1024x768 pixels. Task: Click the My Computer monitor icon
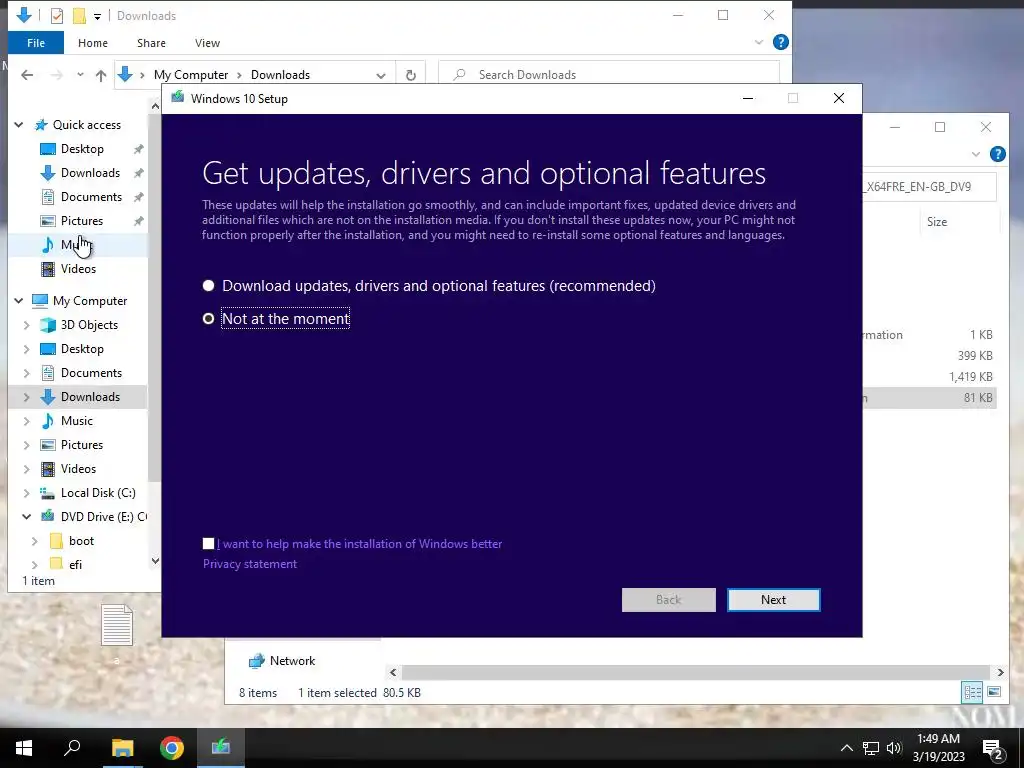pos(40,300)
